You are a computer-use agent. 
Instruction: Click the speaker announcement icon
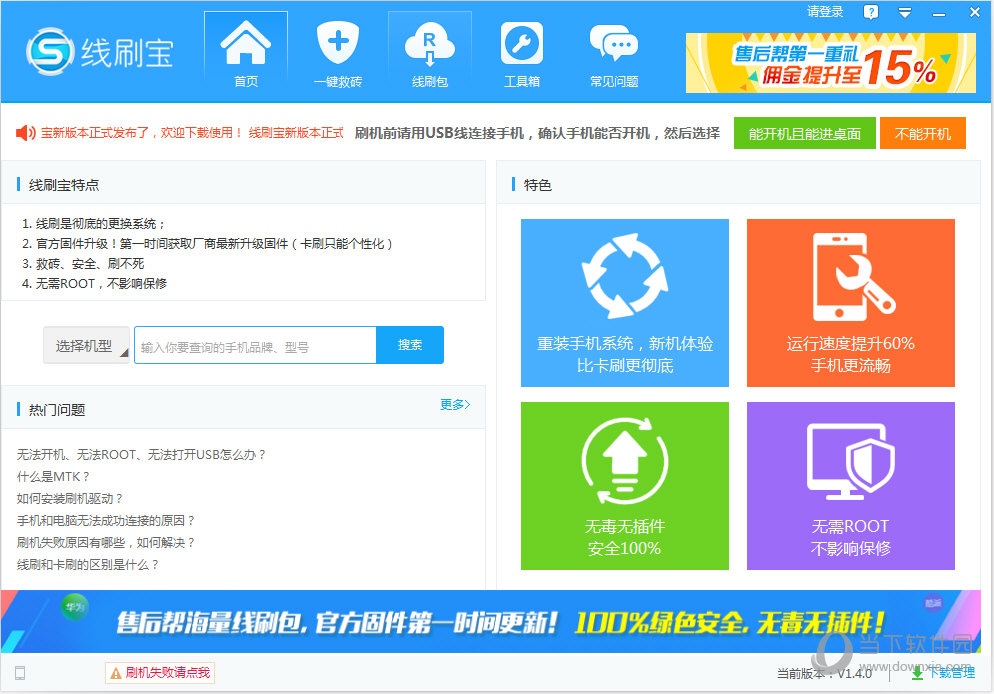coord(23,133)
